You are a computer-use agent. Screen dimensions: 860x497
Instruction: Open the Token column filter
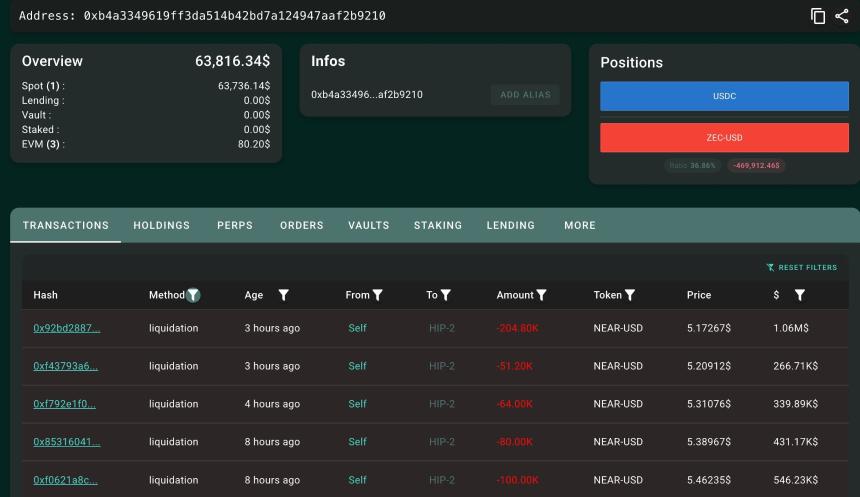tap(630, 295)
